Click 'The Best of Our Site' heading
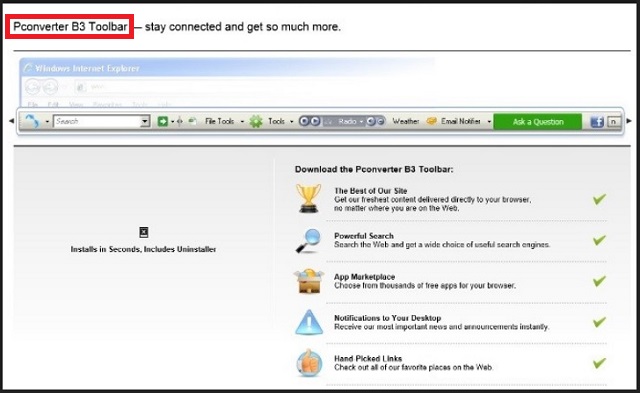640x393 pixels. [371, 191]
